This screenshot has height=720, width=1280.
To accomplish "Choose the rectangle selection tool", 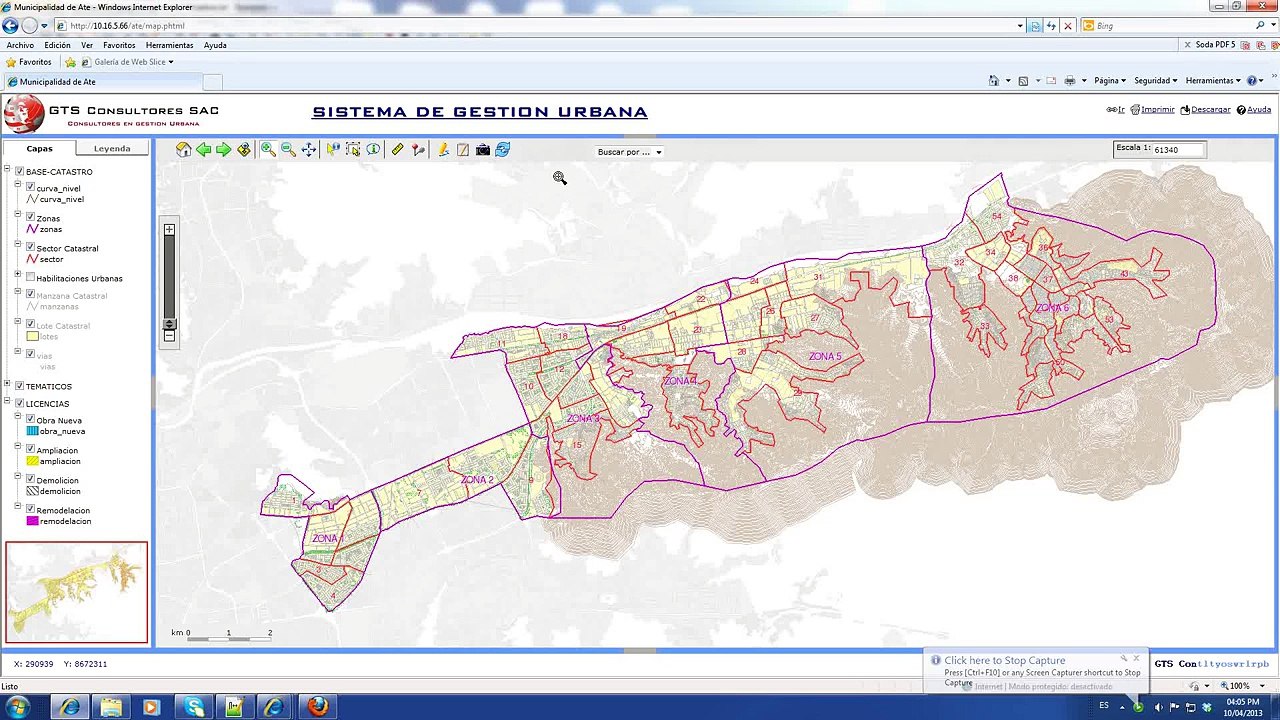I will point(353,150).
